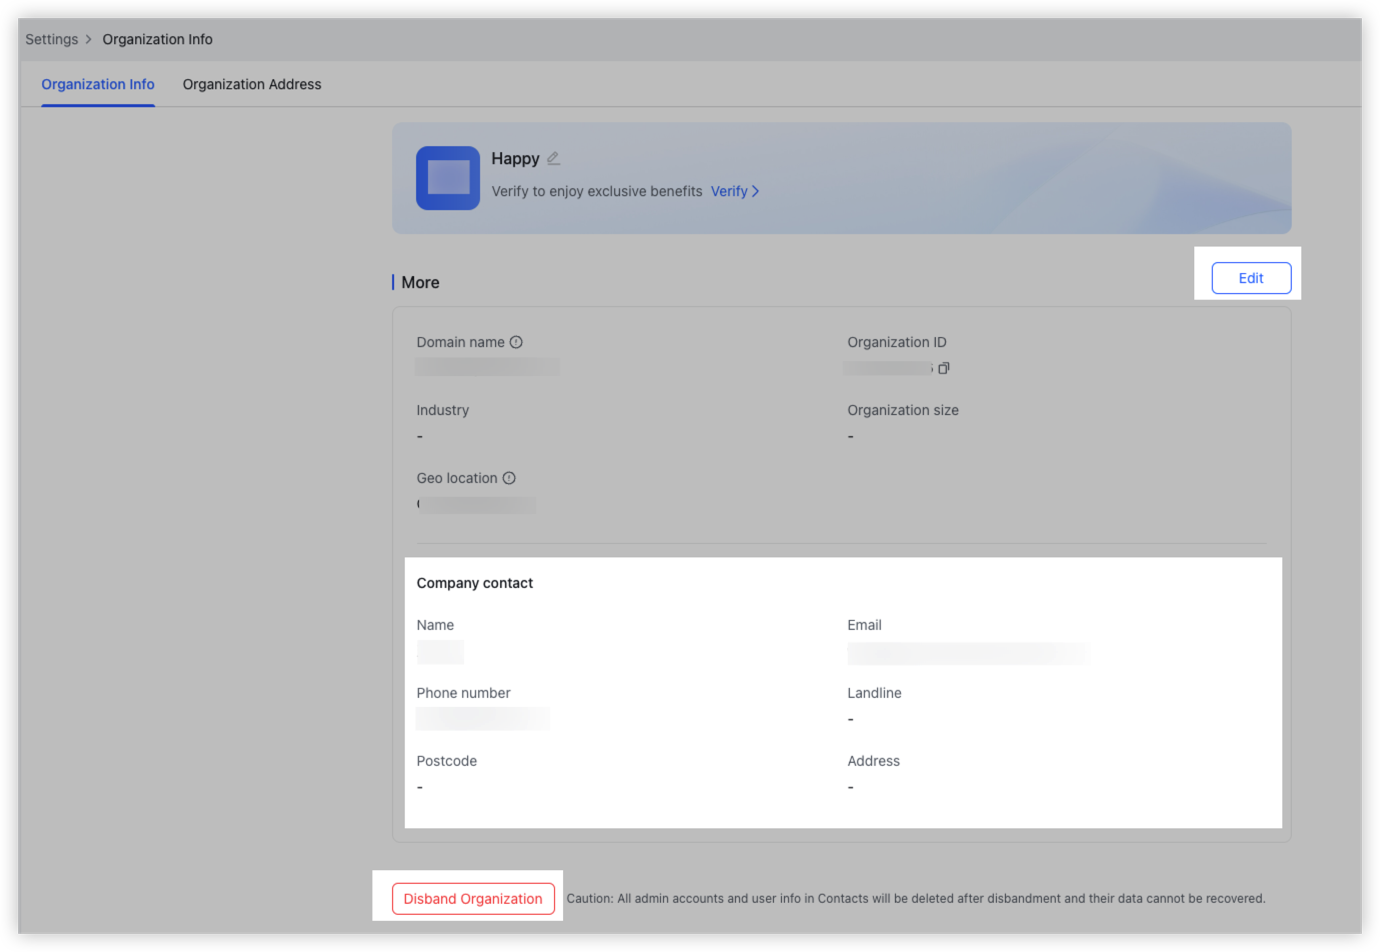Click the pencil icon beside Happy

tap(553, 158)
